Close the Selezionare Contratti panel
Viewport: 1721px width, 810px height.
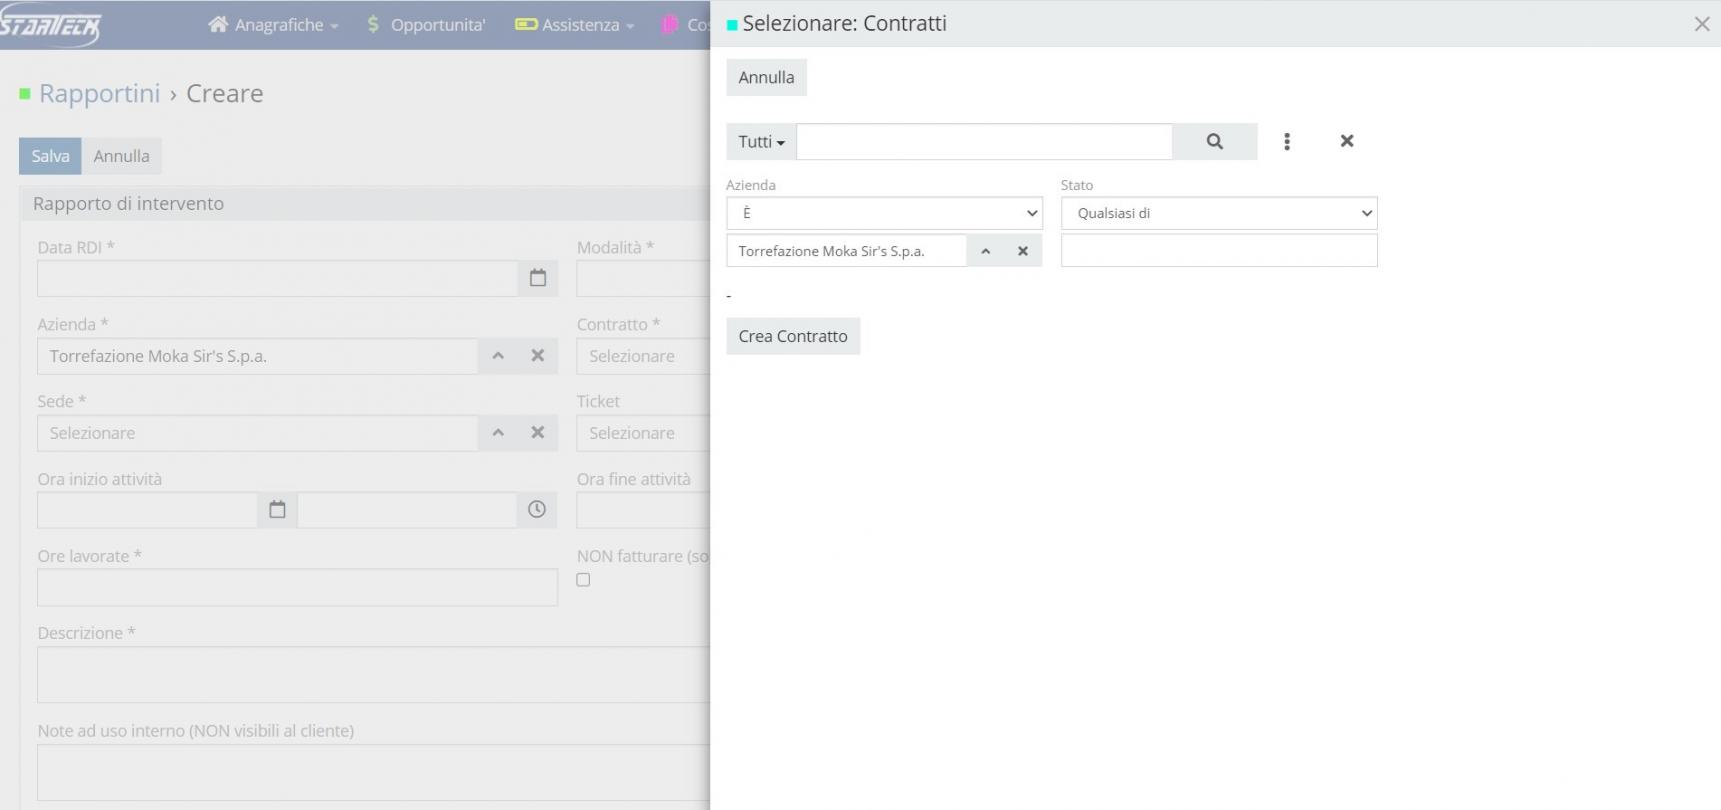[1701, 24]
